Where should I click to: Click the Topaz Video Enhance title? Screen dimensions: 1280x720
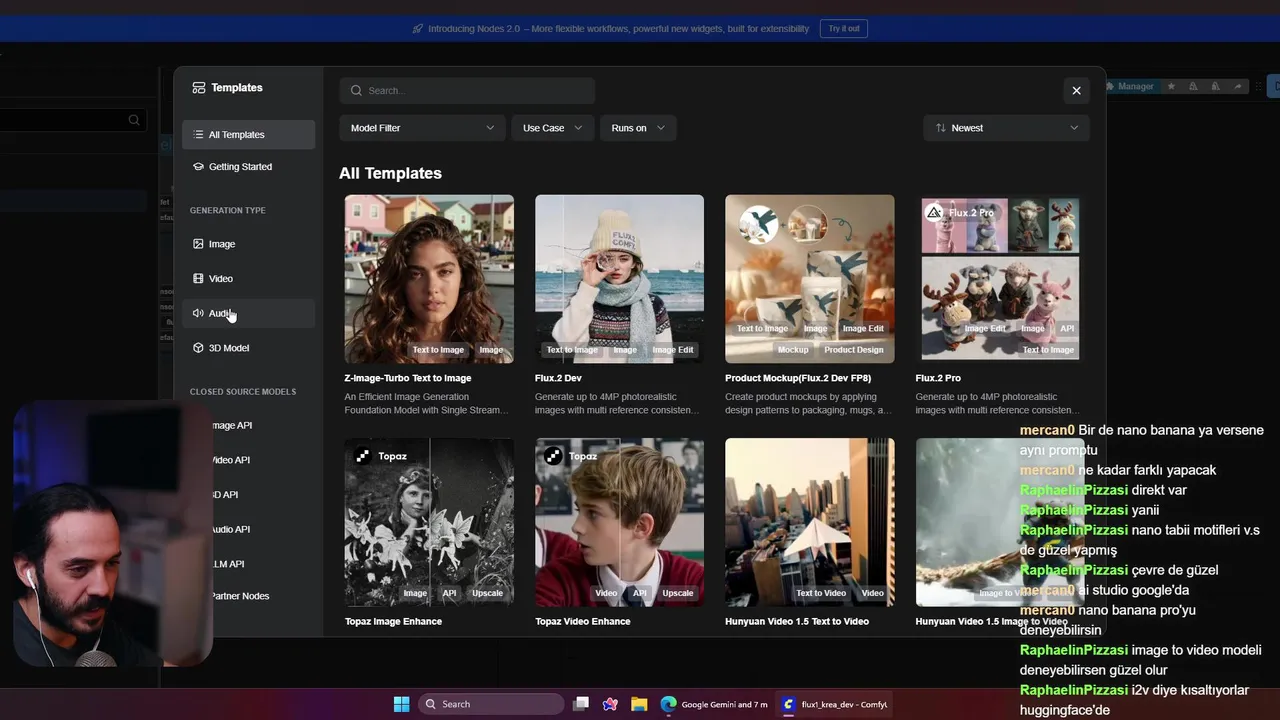(583, 621)
